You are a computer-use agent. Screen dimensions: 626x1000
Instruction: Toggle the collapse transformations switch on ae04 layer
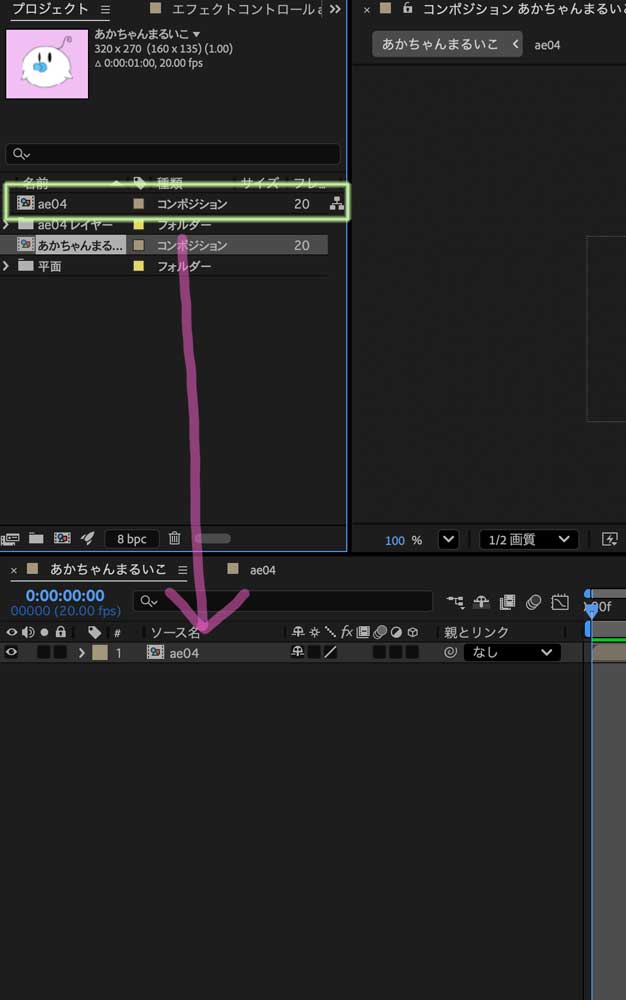point(314,652)
